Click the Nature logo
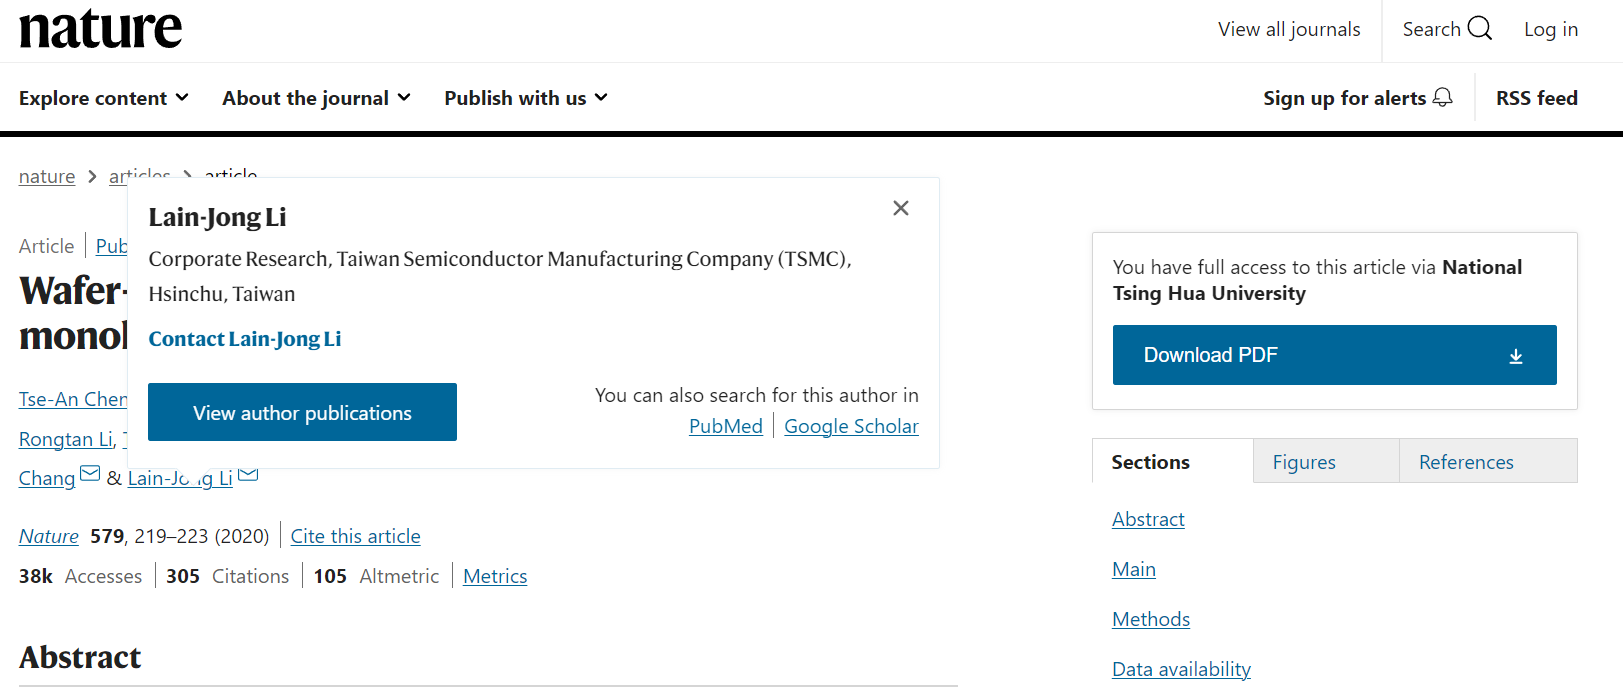The width and height of the screenshot is (1623, 696). 101,28
